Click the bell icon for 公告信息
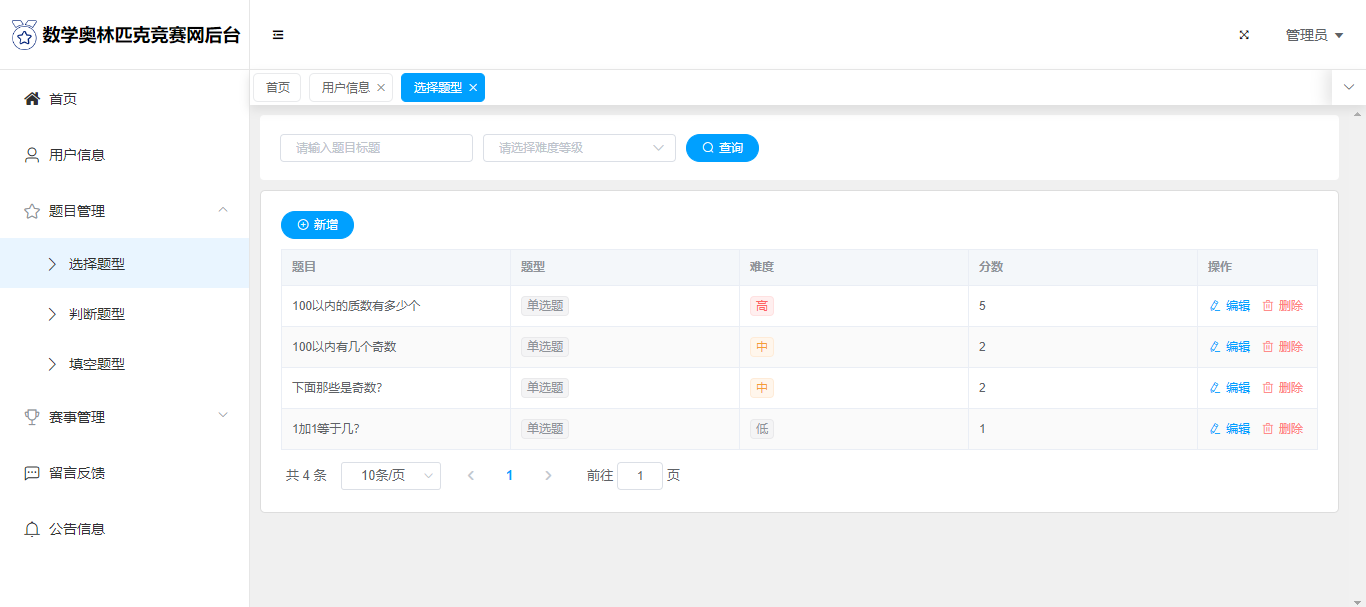Image resolution: width=1366 pixels, height=607 pixels. coord(32,529)
